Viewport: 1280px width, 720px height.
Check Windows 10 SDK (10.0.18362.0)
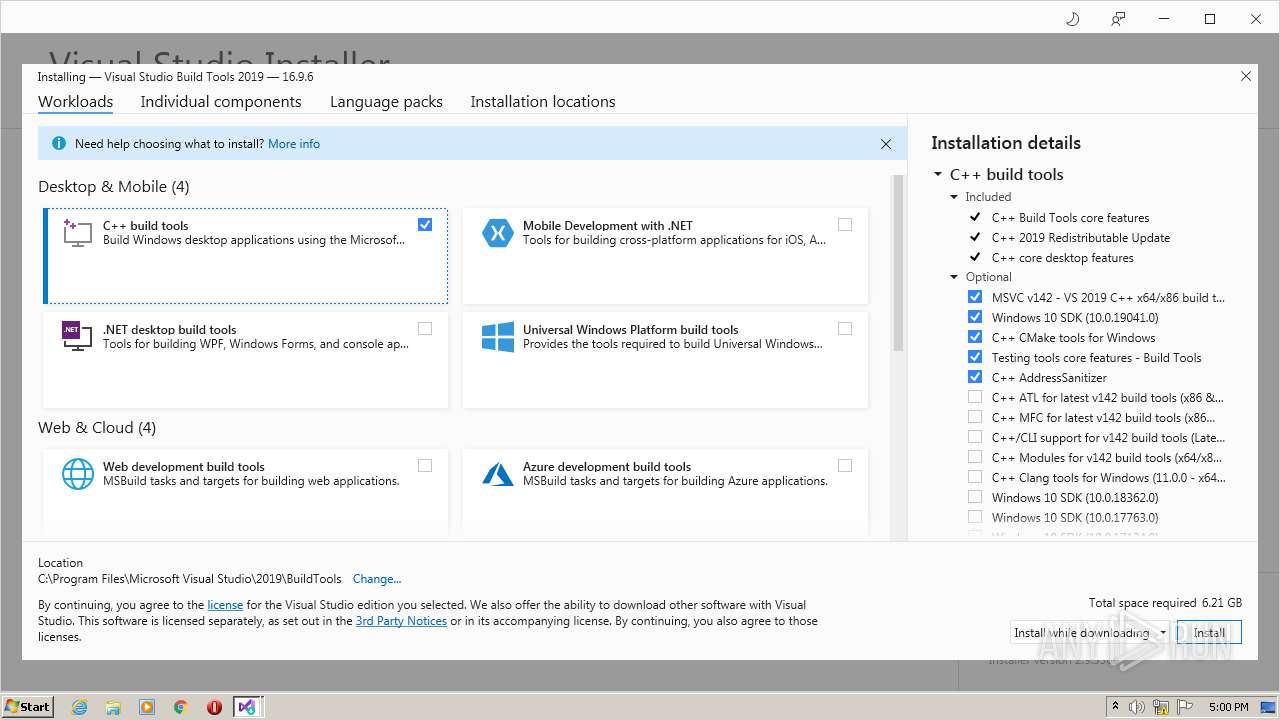pyautogui.click(x=975, y=497)
